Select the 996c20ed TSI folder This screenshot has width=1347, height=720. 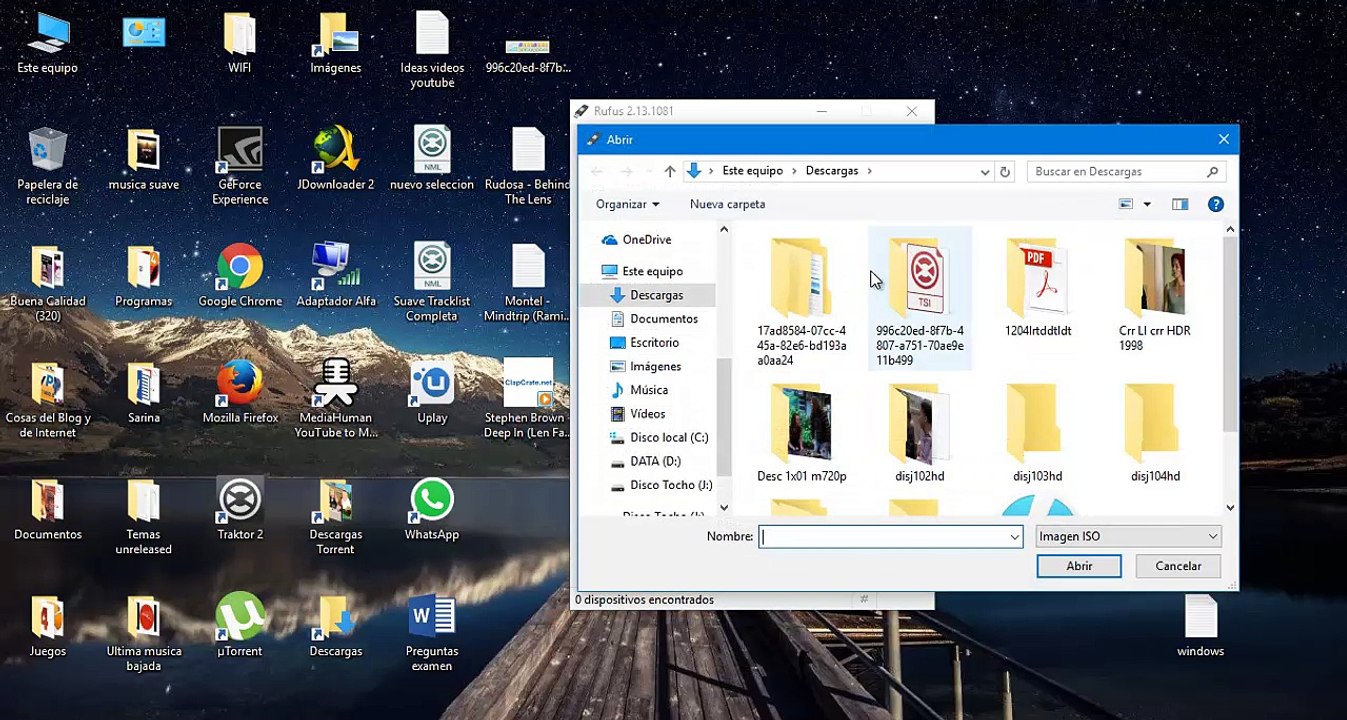920,298
